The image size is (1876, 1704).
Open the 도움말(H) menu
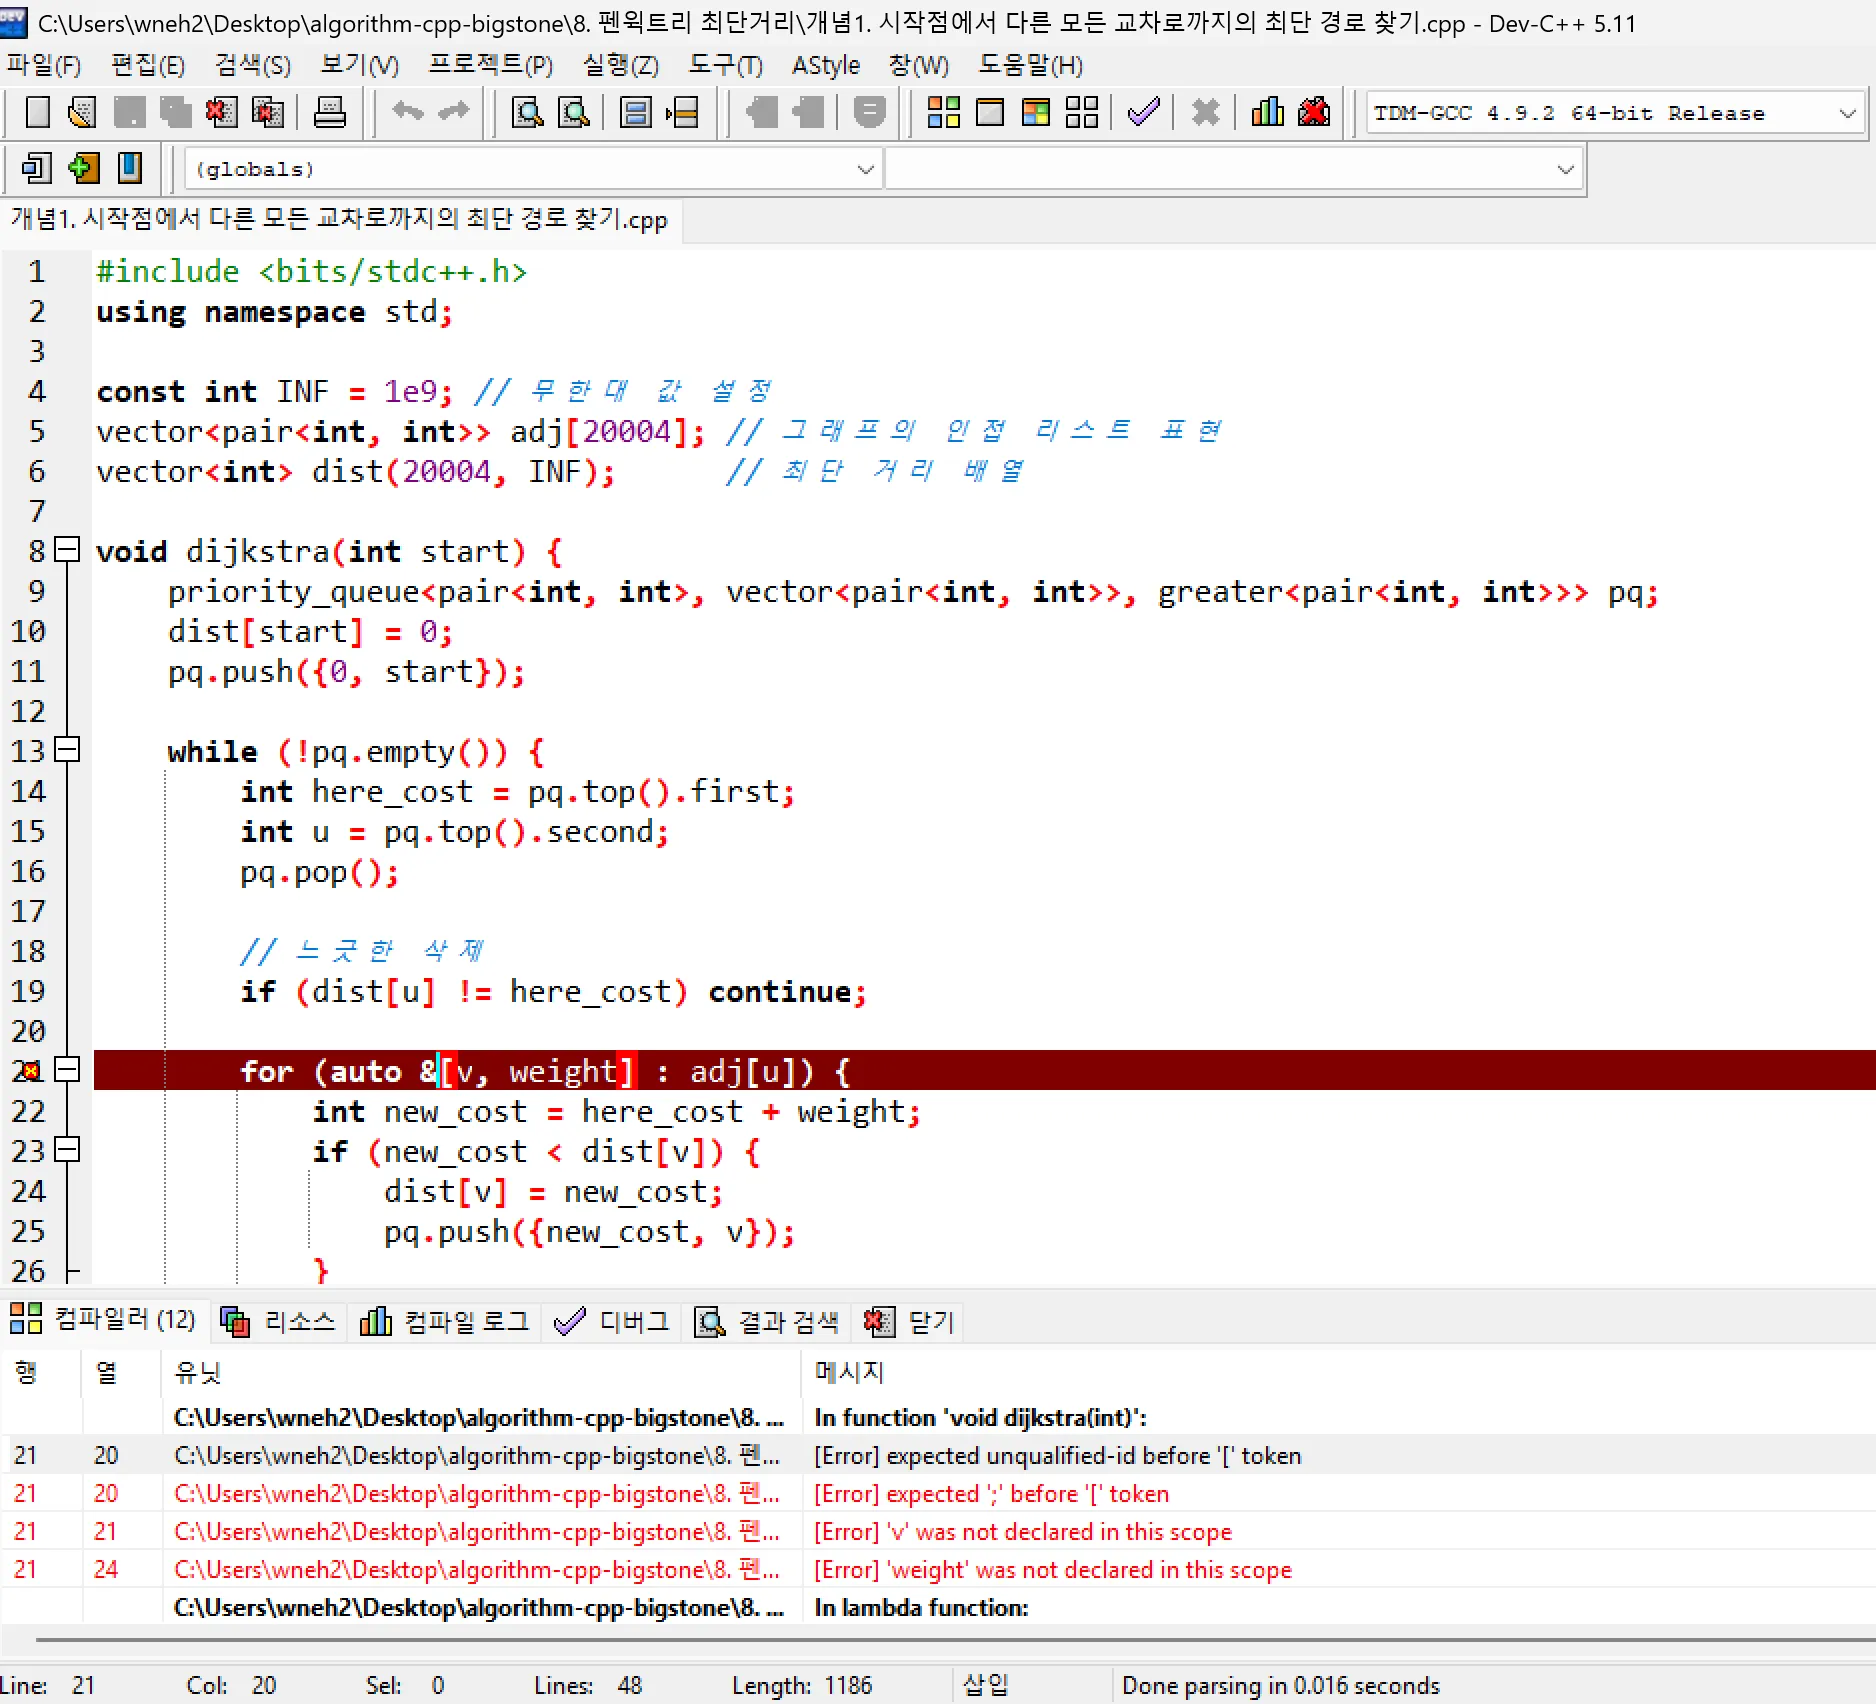tap(1030, 65)
